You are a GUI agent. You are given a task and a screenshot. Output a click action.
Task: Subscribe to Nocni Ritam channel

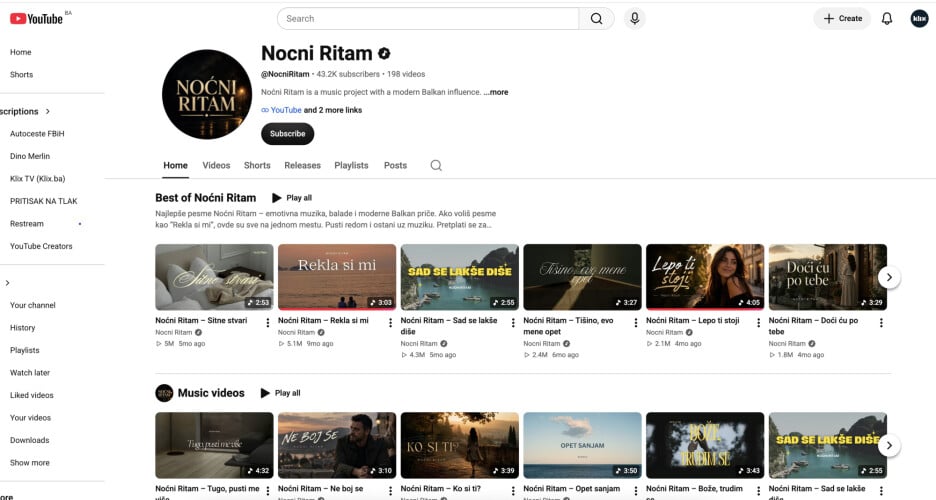288,134
